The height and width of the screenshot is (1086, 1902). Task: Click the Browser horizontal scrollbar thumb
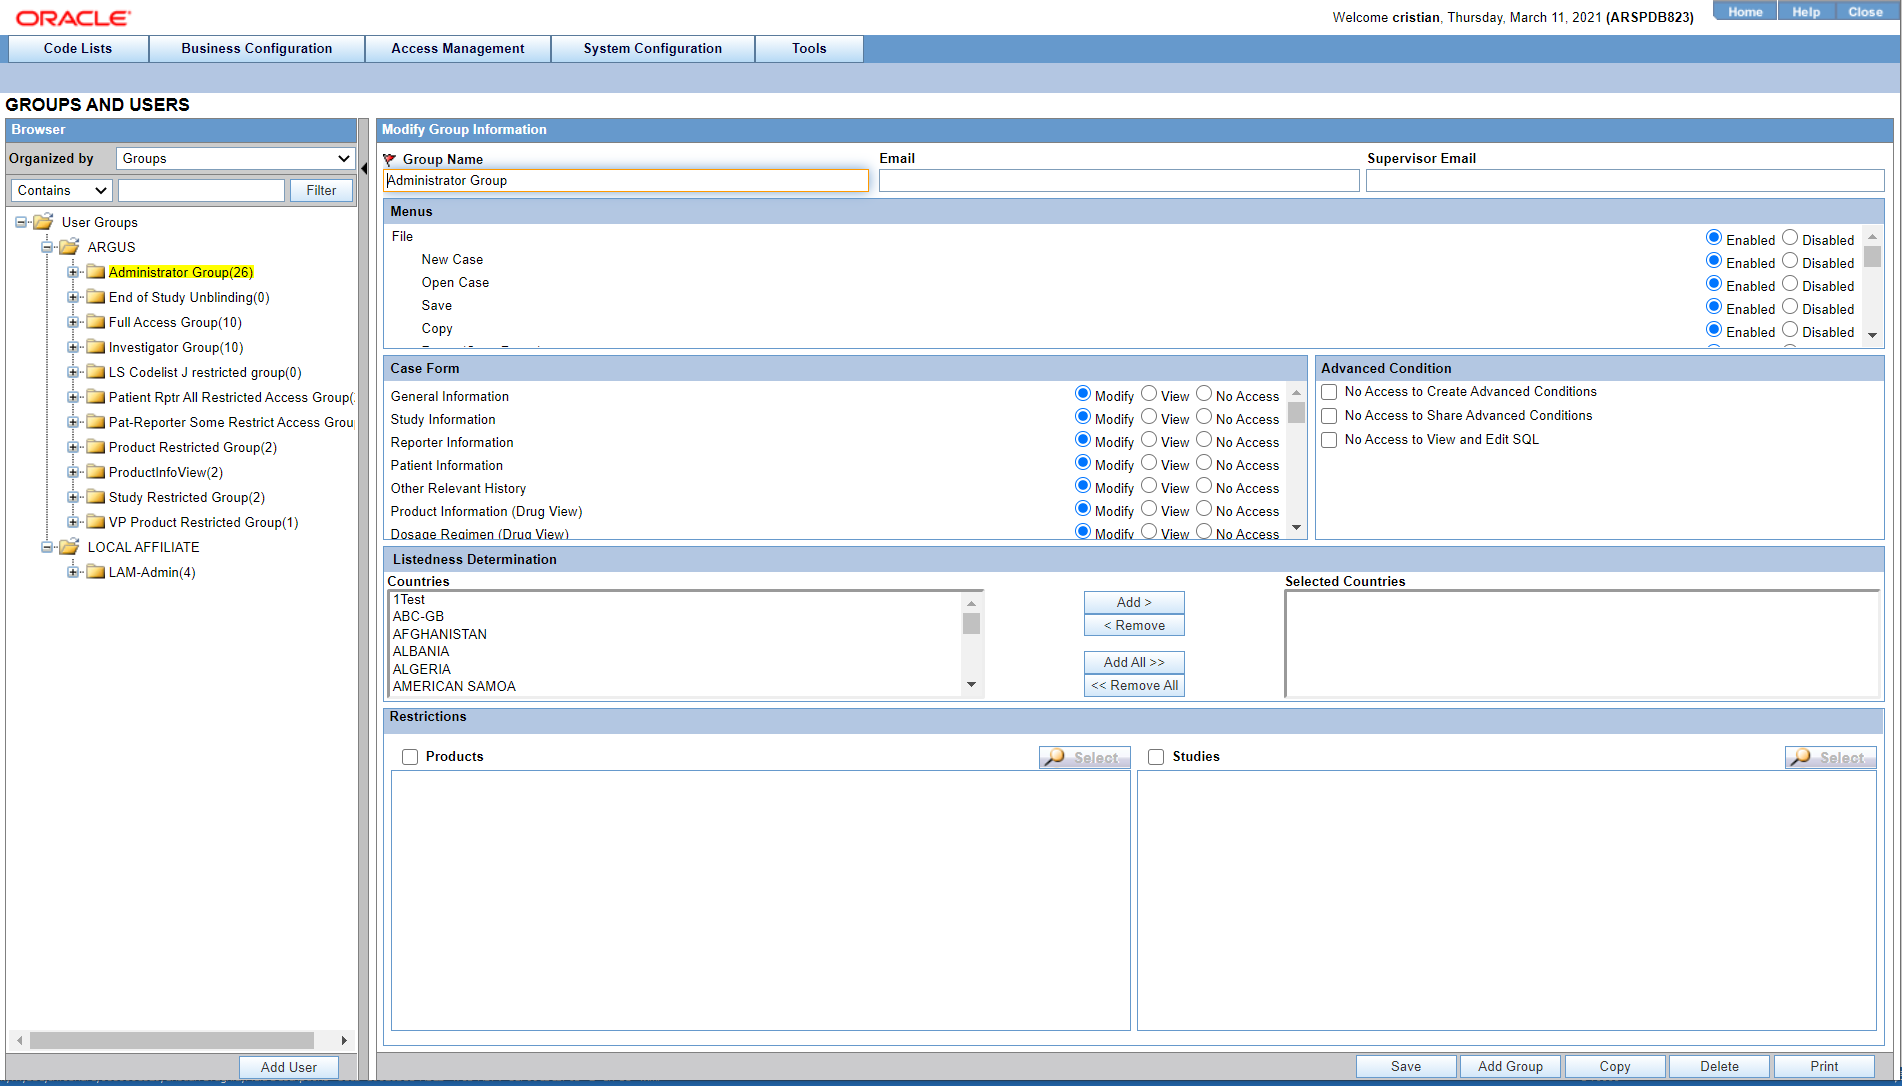click(172, 1041)
